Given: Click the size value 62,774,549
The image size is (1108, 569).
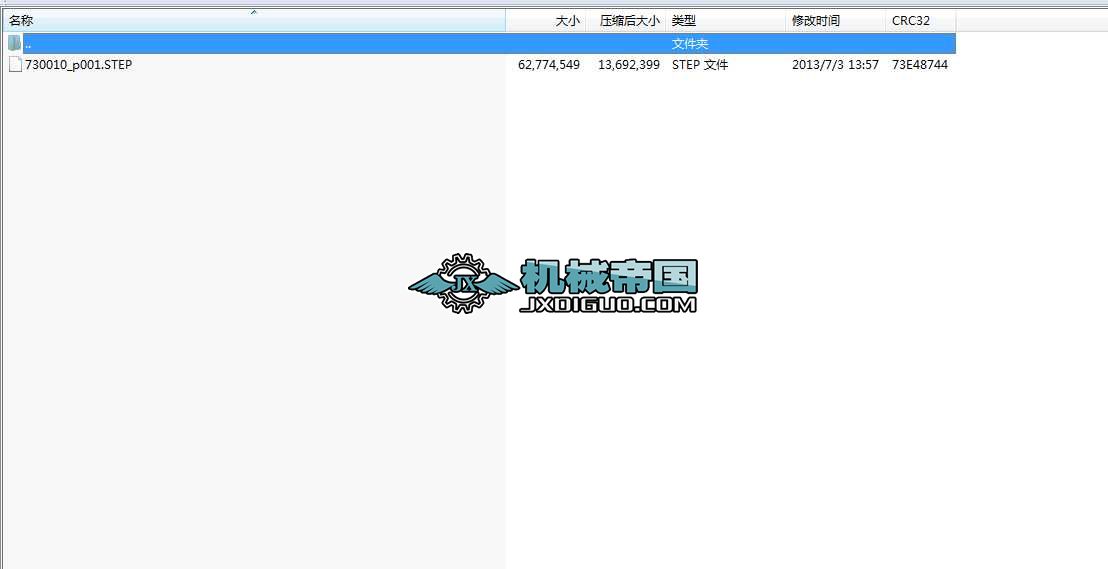Looking at the screenshot, I should [549, 65].
